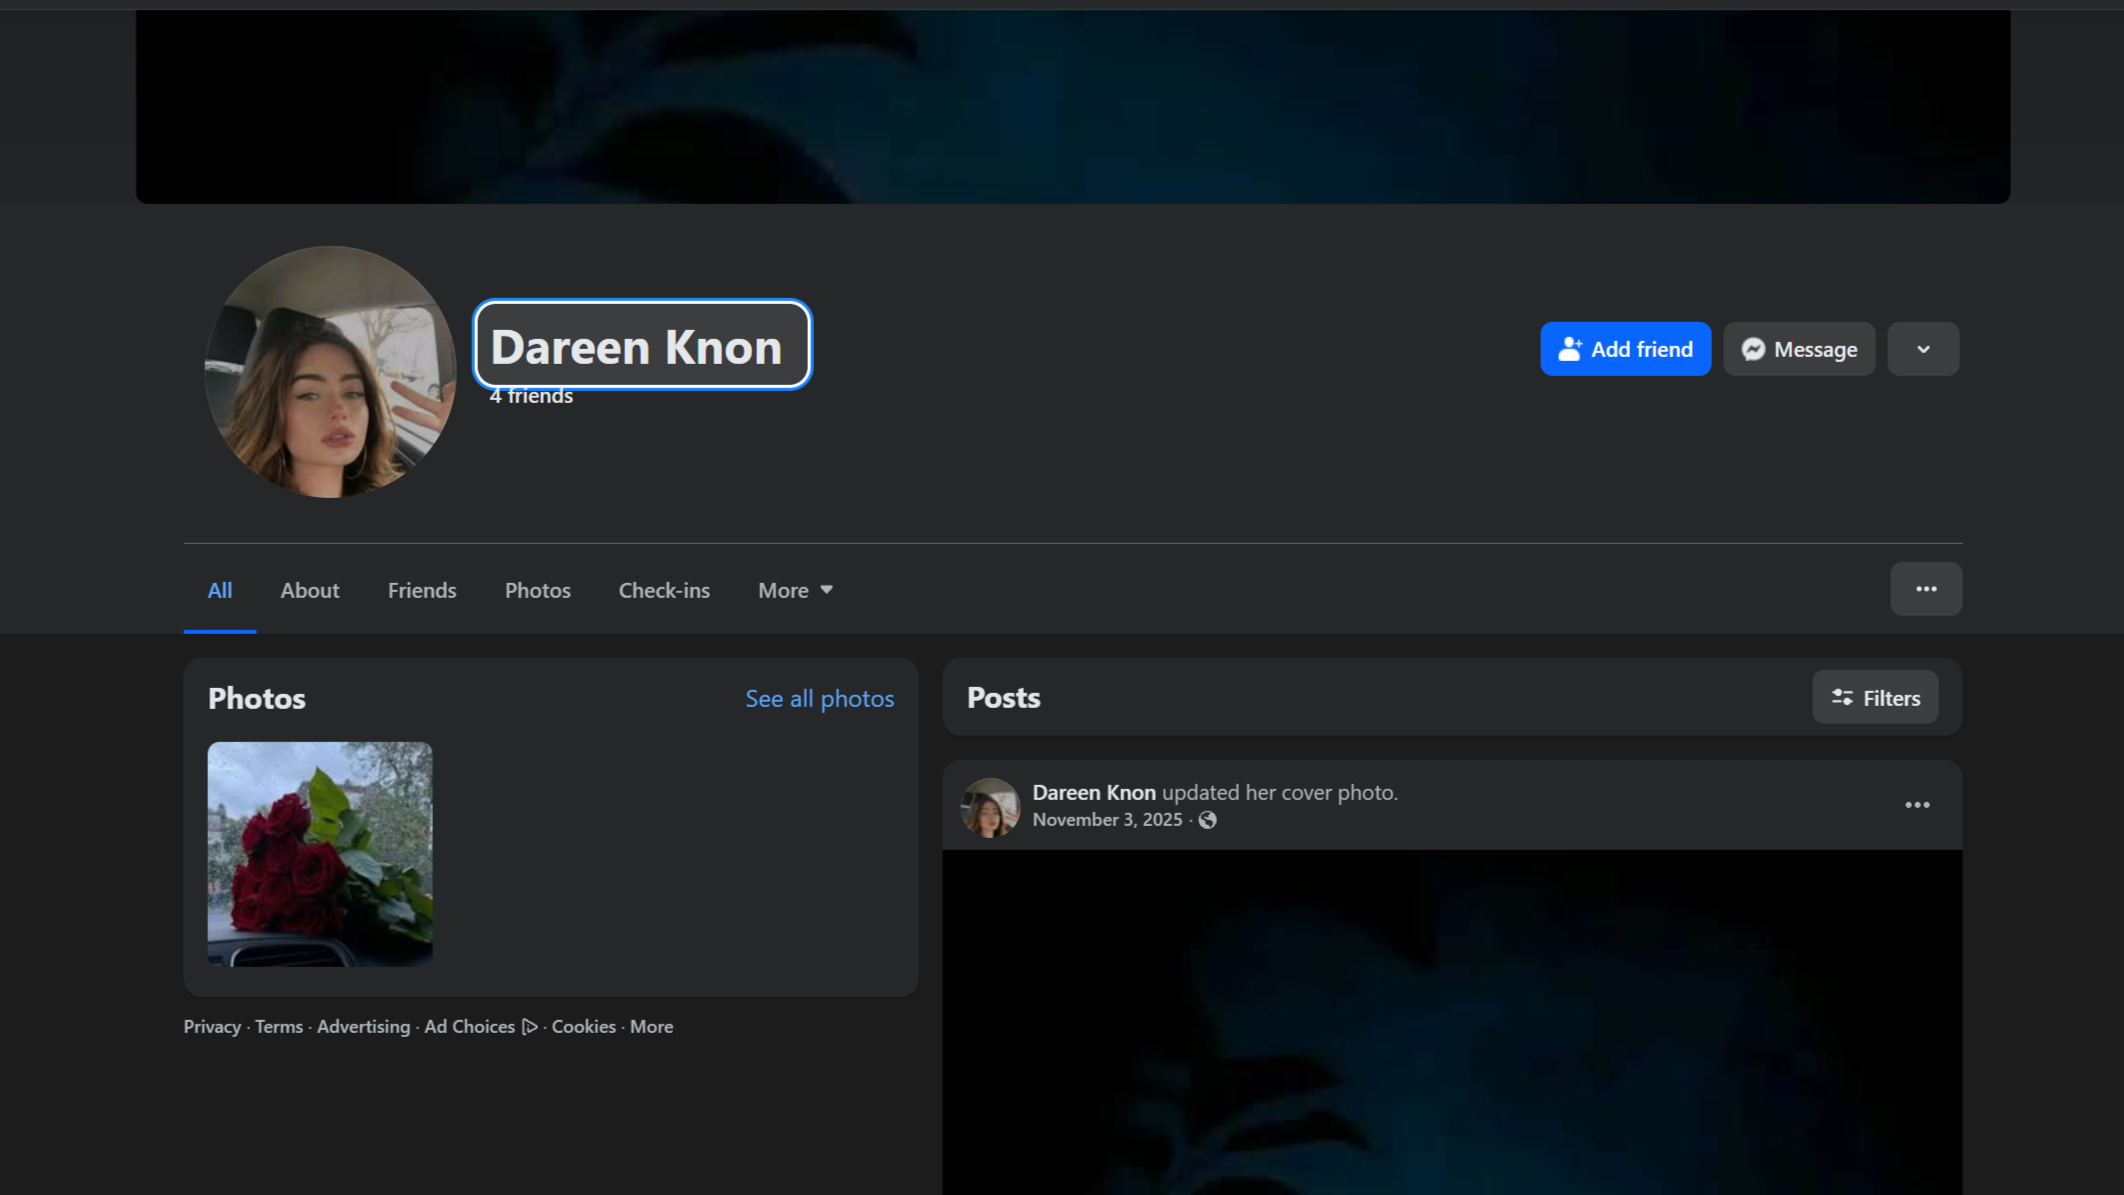View the large profile picture
The width and height of the screenshot is (2124, 1195).
(x=330, y=372)
